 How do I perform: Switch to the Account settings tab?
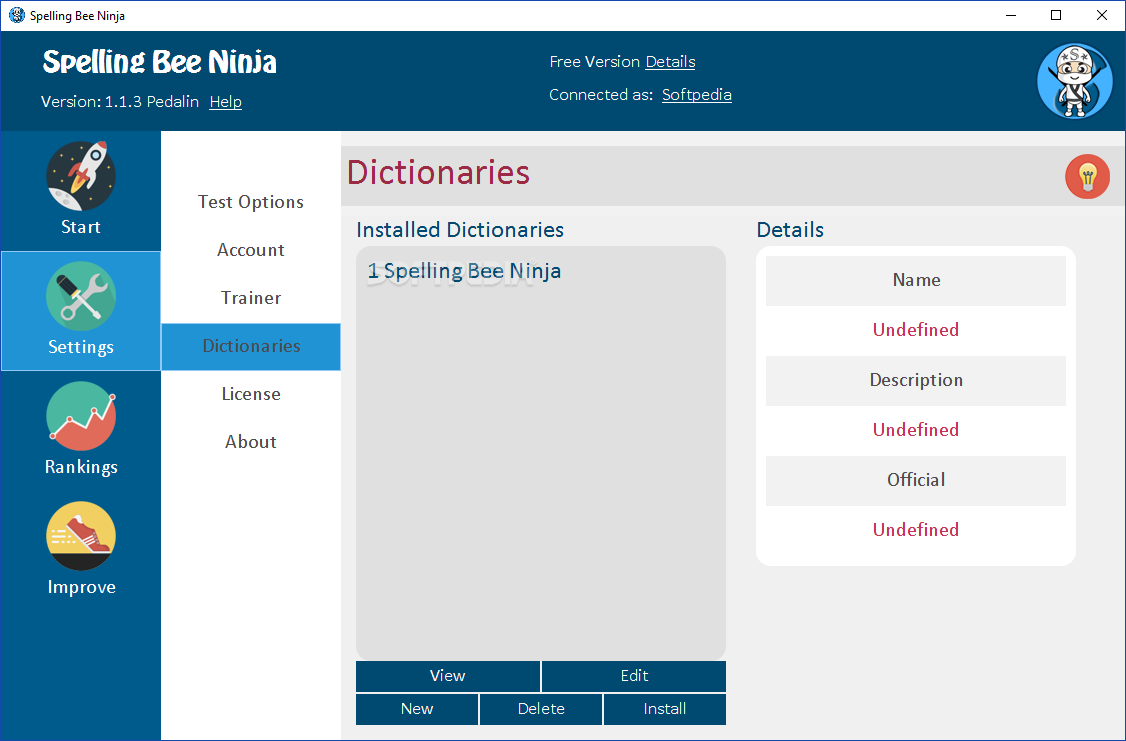pos(251,250)
